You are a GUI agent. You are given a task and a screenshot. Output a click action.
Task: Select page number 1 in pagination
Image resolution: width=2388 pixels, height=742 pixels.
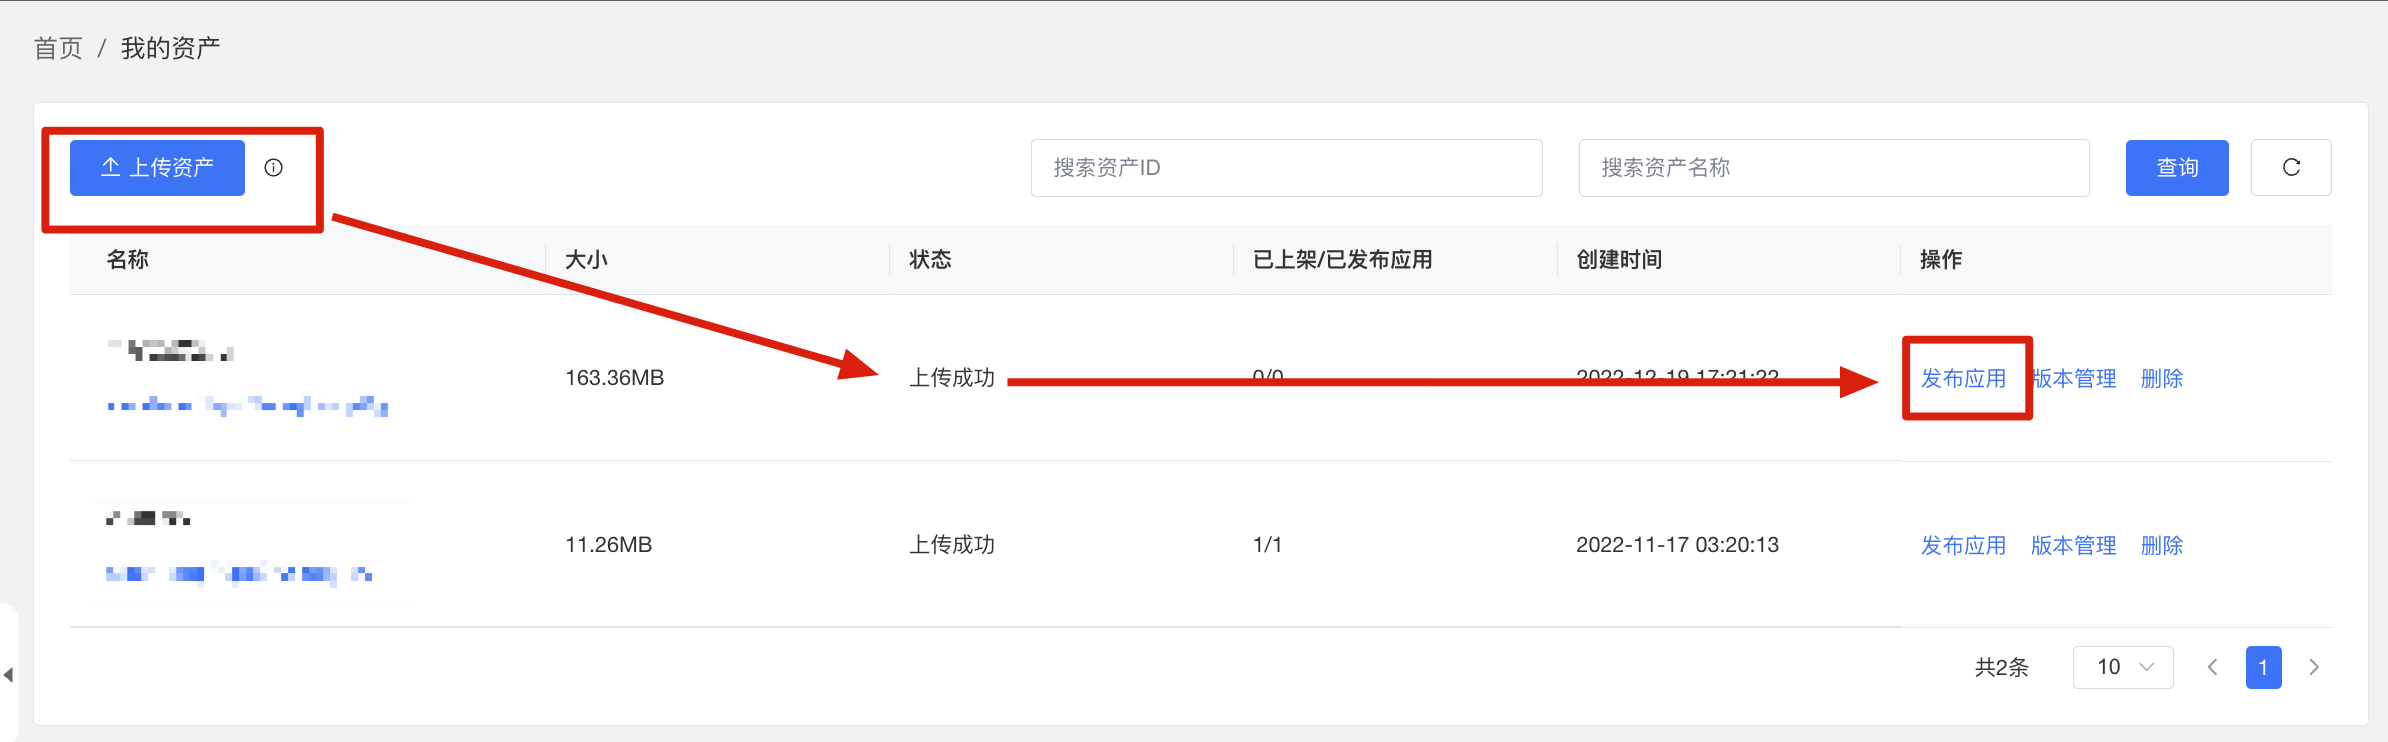click(2263, 667)
